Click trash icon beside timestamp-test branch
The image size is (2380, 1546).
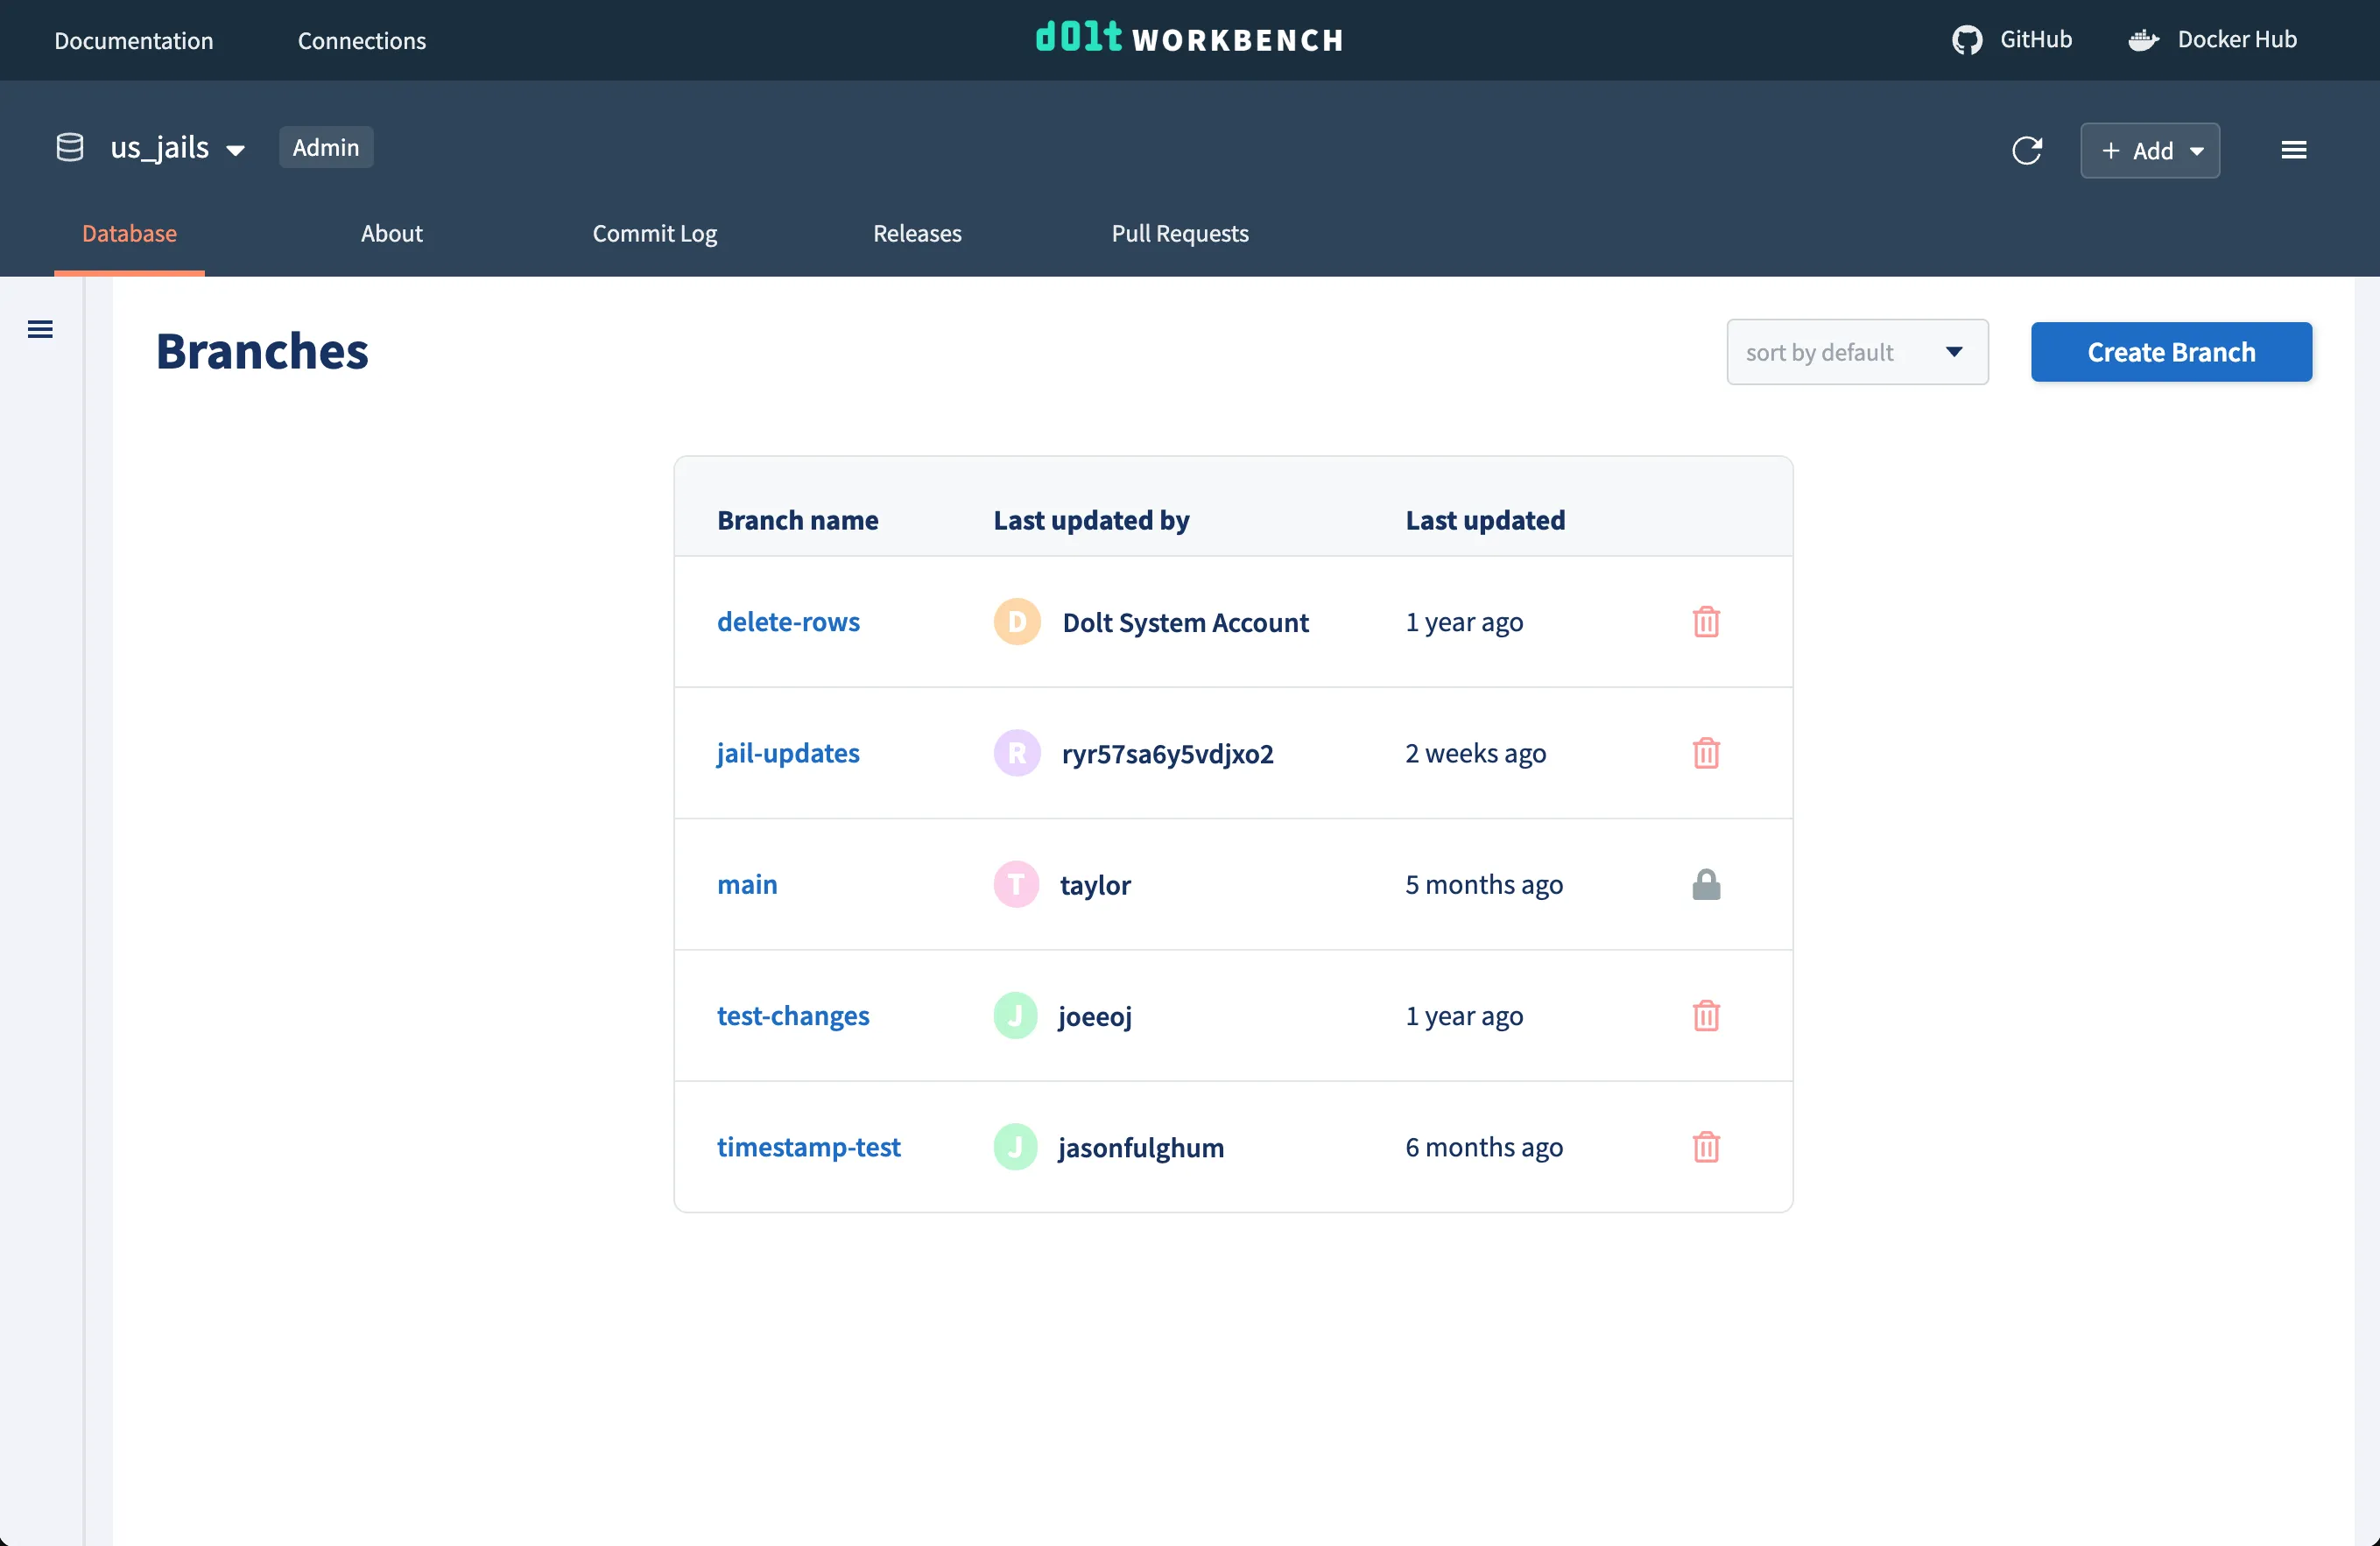(1706, 1147)
